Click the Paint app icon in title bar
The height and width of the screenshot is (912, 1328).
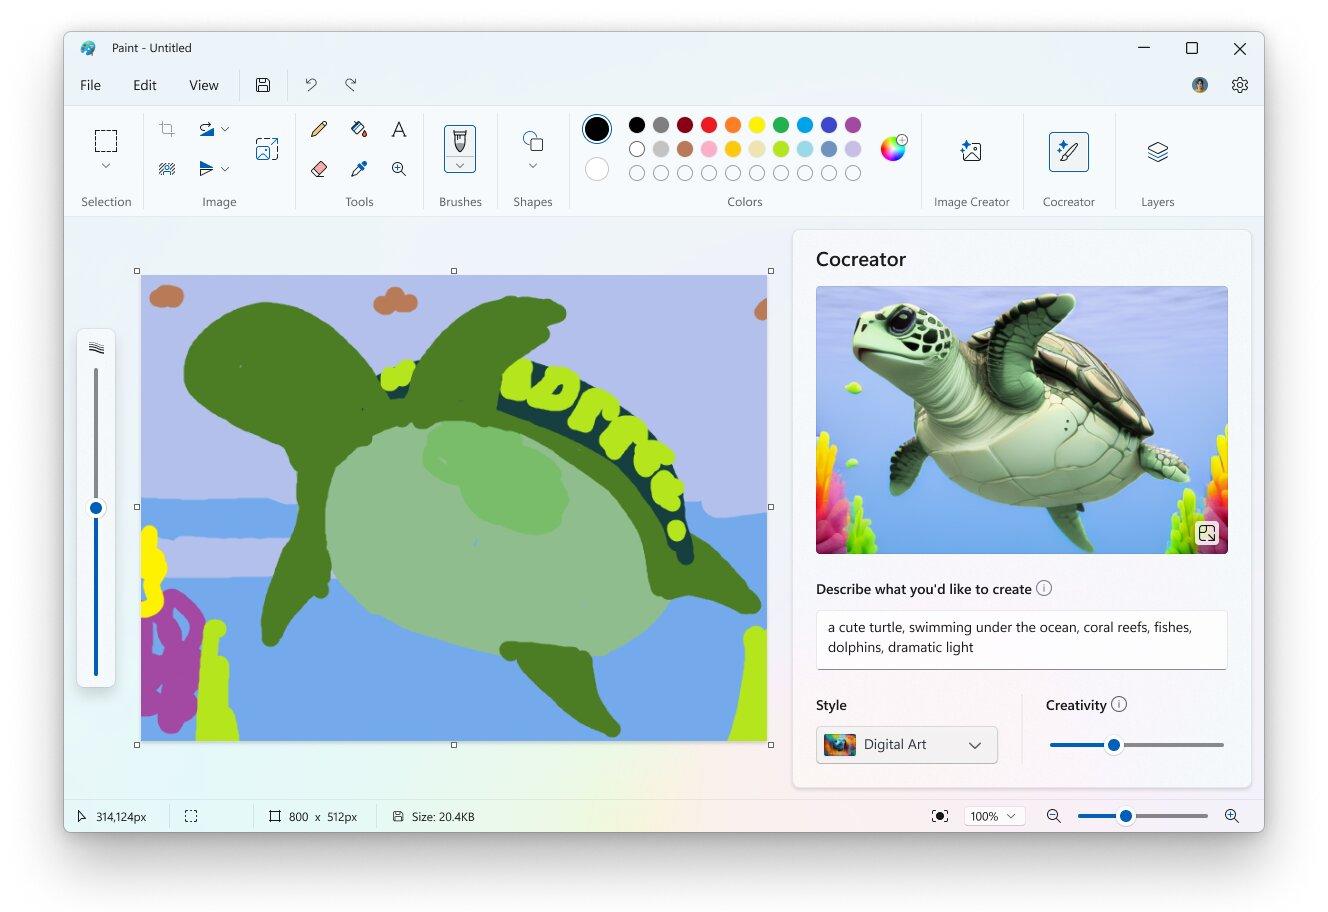click(89, 48)
